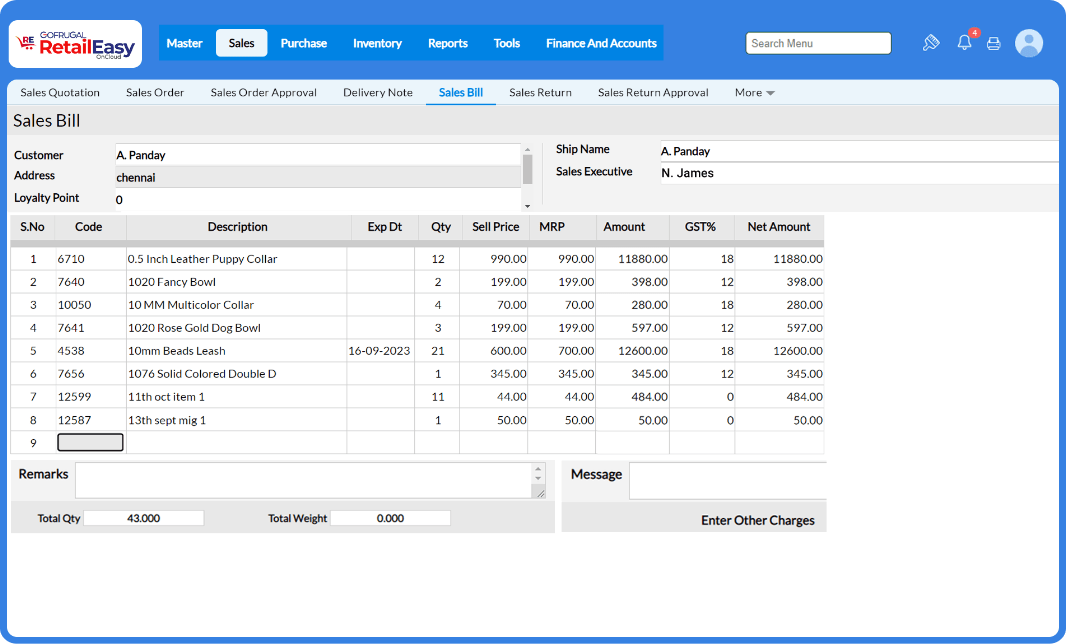This screenshot has width=1066, height=644.
Task: Switch to the Sales Return tab
Action: 540,93
